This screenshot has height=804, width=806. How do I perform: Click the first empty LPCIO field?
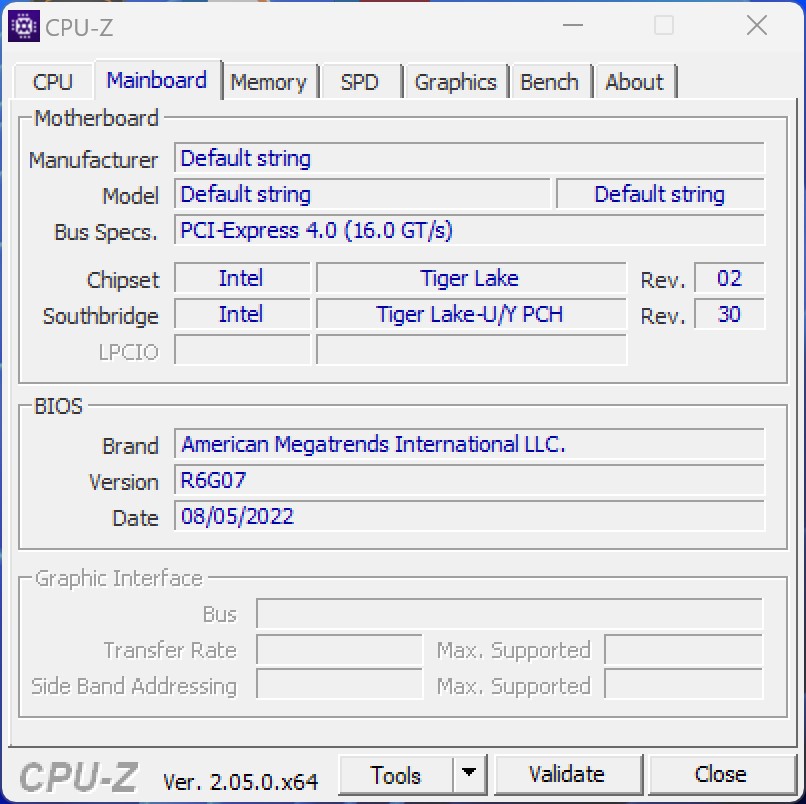pyautogui.click(x=242, y=350)
